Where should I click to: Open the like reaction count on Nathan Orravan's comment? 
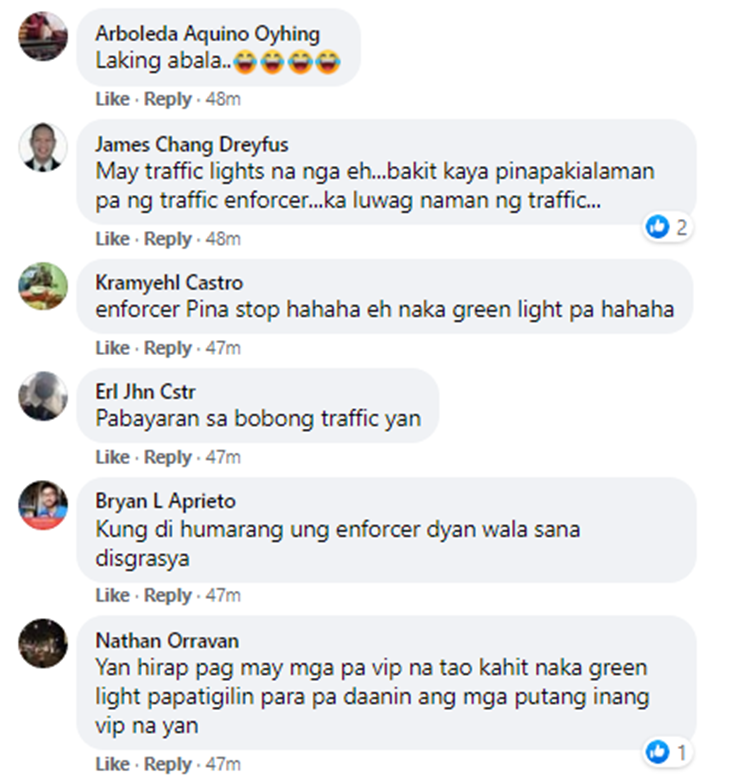[x=667, y=752]
